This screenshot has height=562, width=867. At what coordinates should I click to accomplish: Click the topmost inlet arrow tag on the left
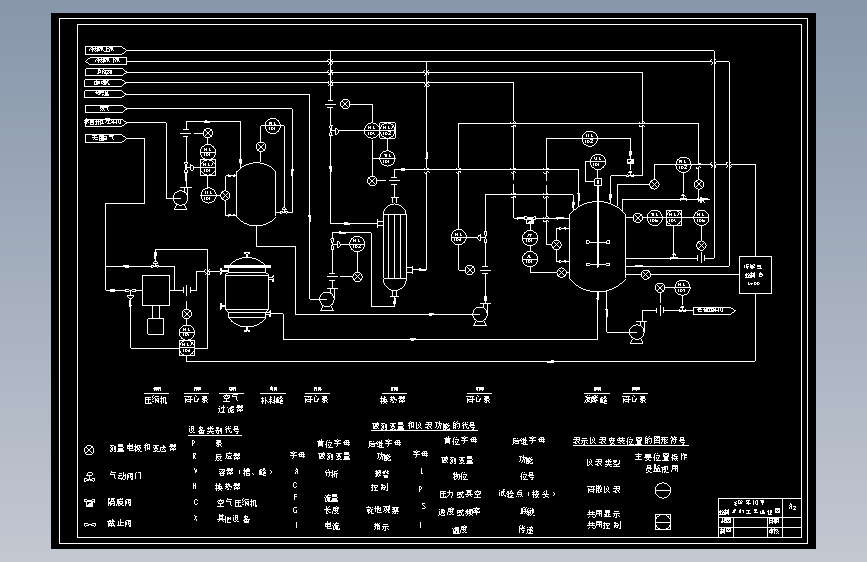tap(106, 50)
